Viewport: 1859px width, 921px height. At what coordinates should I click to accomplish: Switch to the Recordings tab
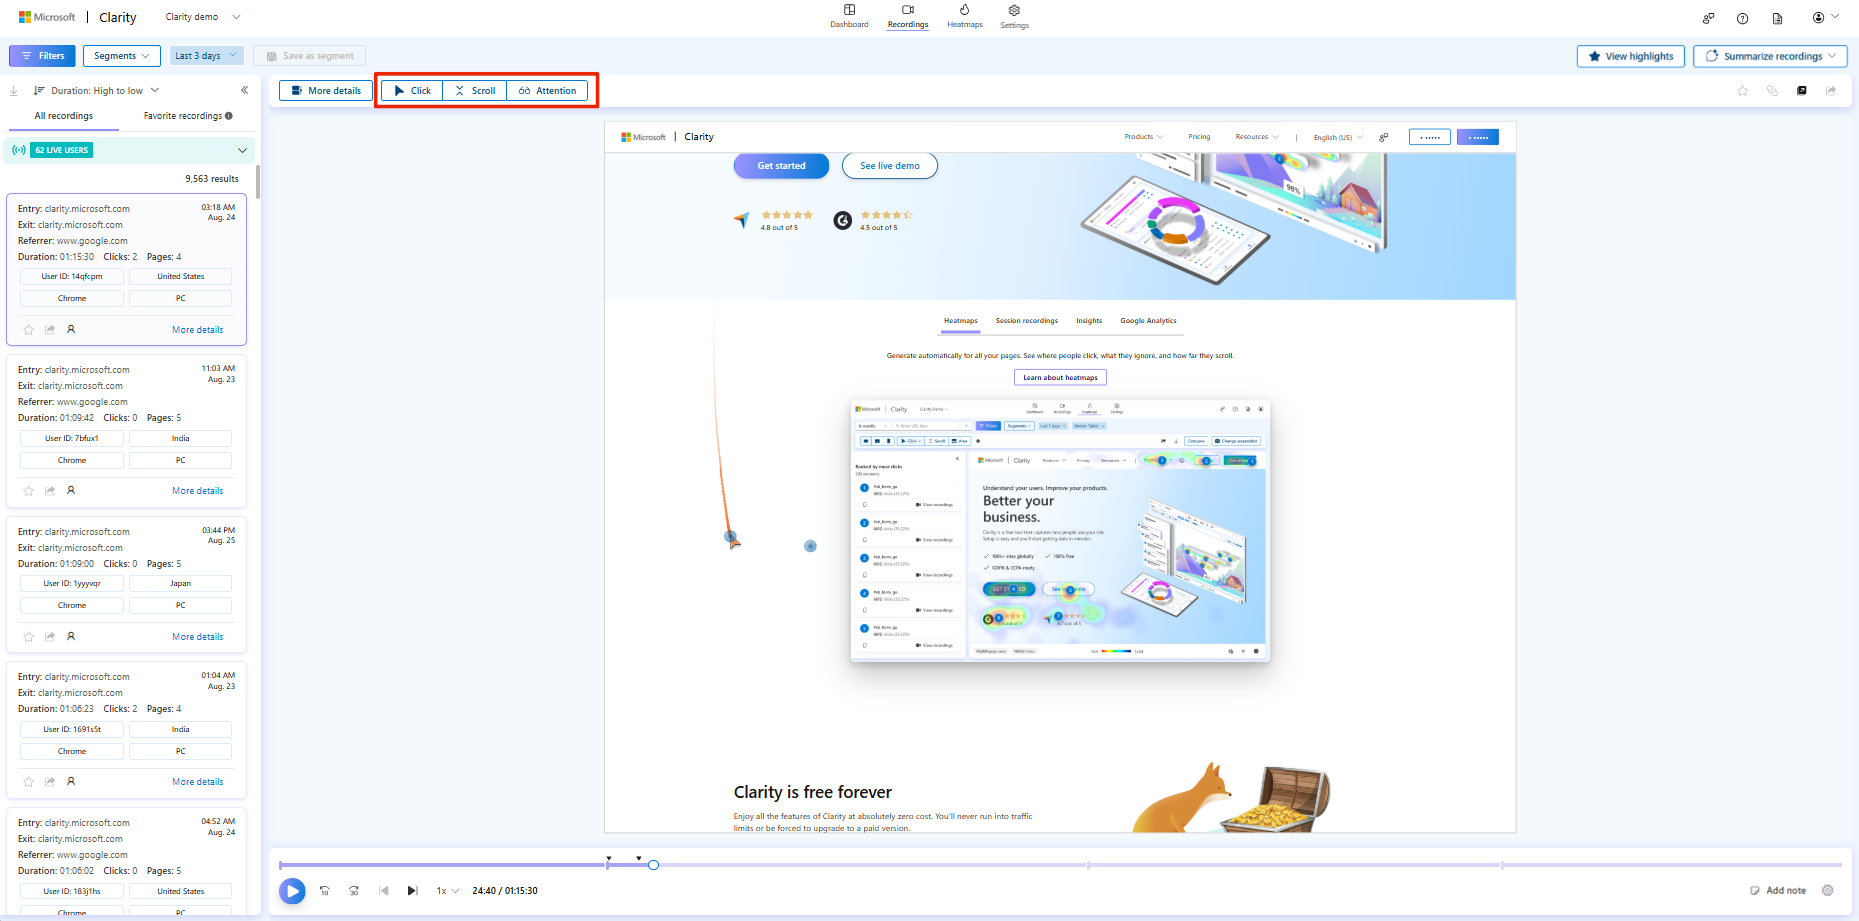point(908,17)
